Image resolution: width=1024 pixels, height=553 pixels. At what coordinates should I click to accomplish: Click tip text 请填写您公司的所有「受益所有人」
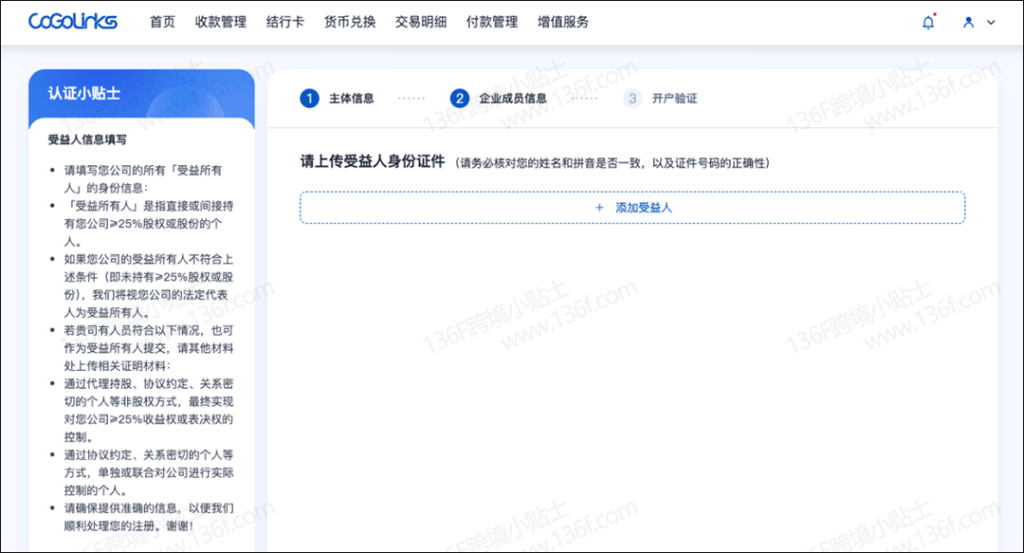pyautogui.click(x=143, y=179)
